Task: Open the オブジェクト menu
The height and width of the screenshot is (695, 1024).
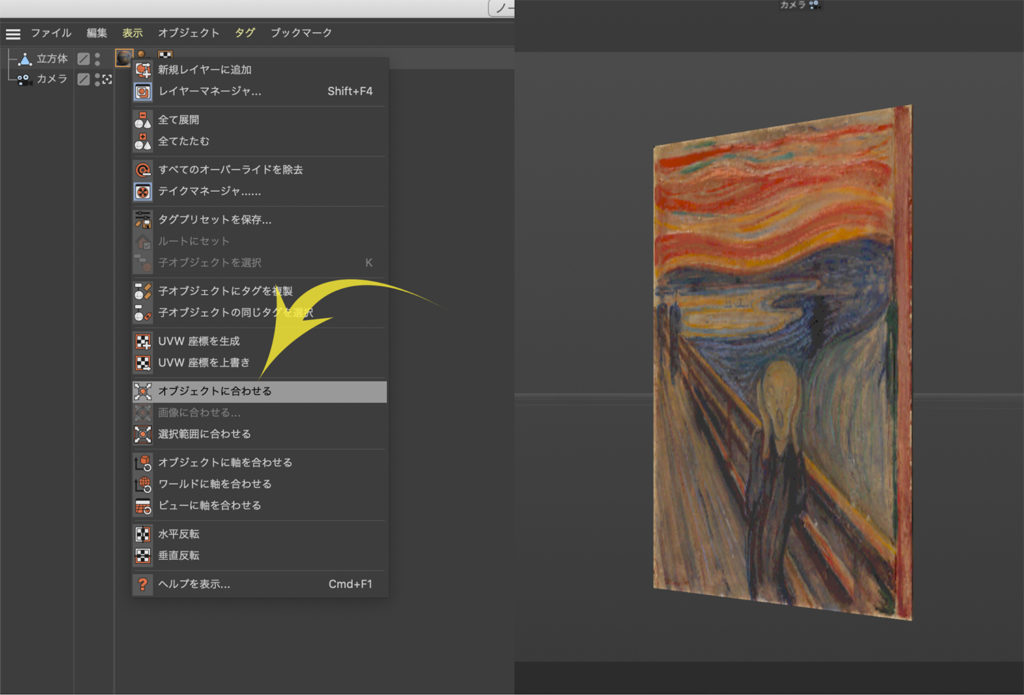Action: coord(189,33)
